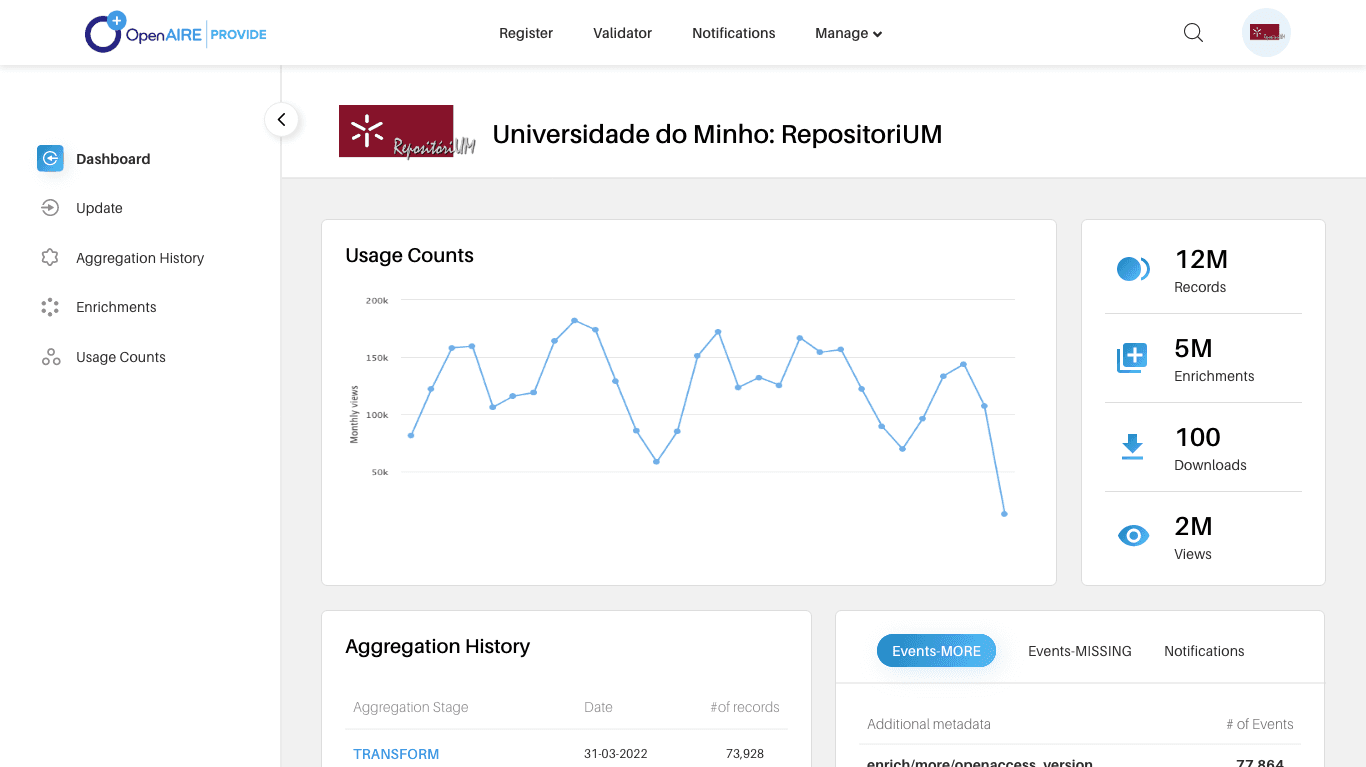
Task: Click the Enrichments plus-stack icon
Action: coord(1132,358)
